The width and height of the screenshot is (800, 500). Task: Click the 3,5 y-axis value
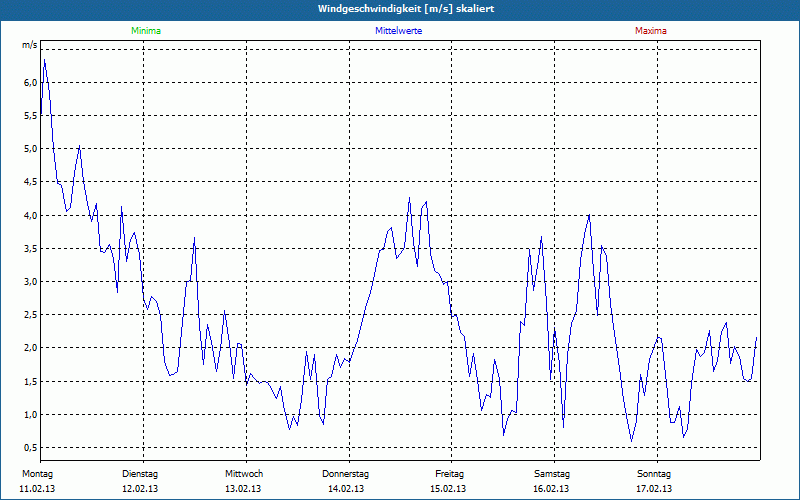31,248
